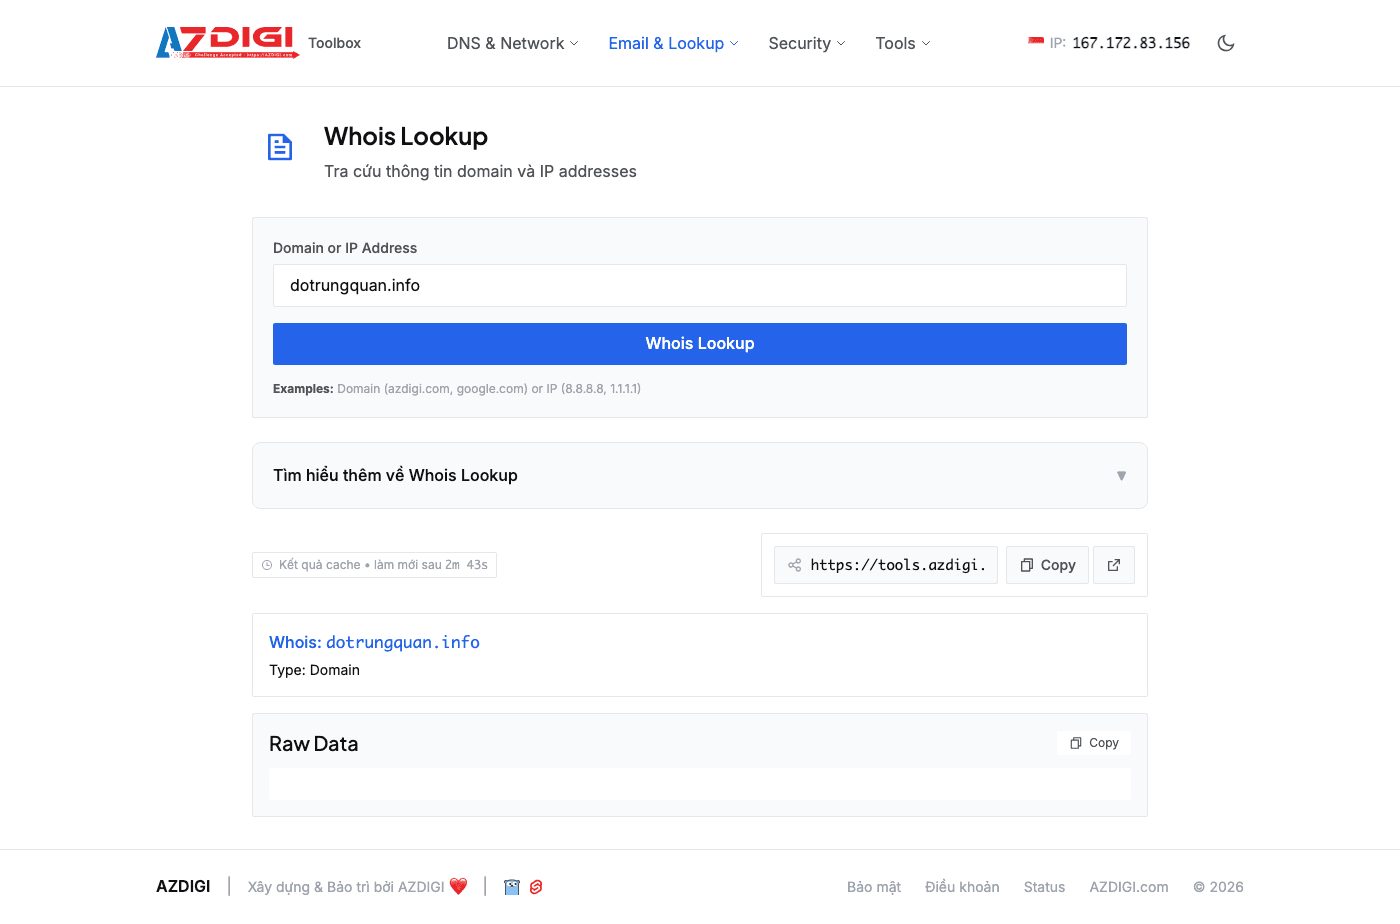Open the DNS & Network dropdown menu

coord(512,43)
